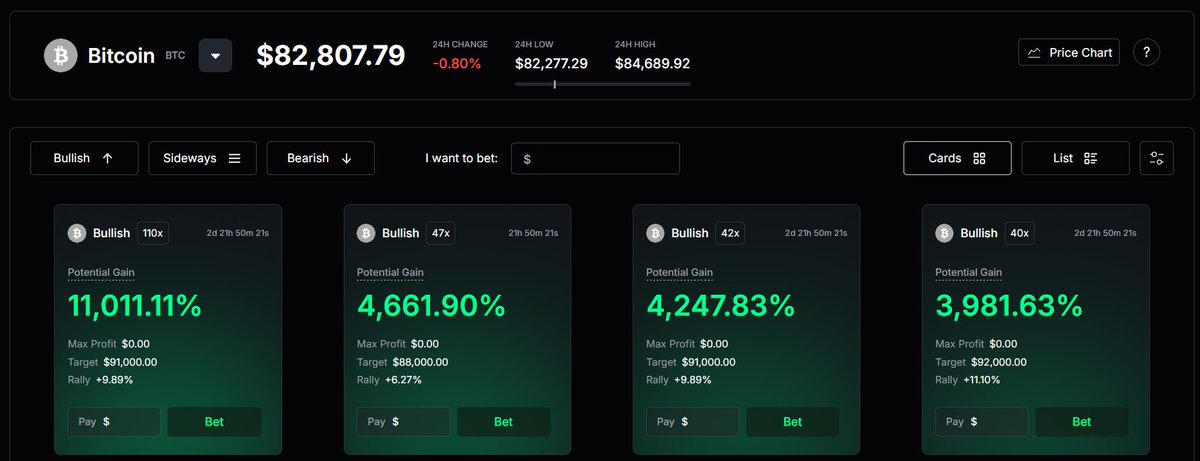Click Bitcoin icon on the 110x card
Viewport: 1200px width, 461px height.
pos(77,233)
